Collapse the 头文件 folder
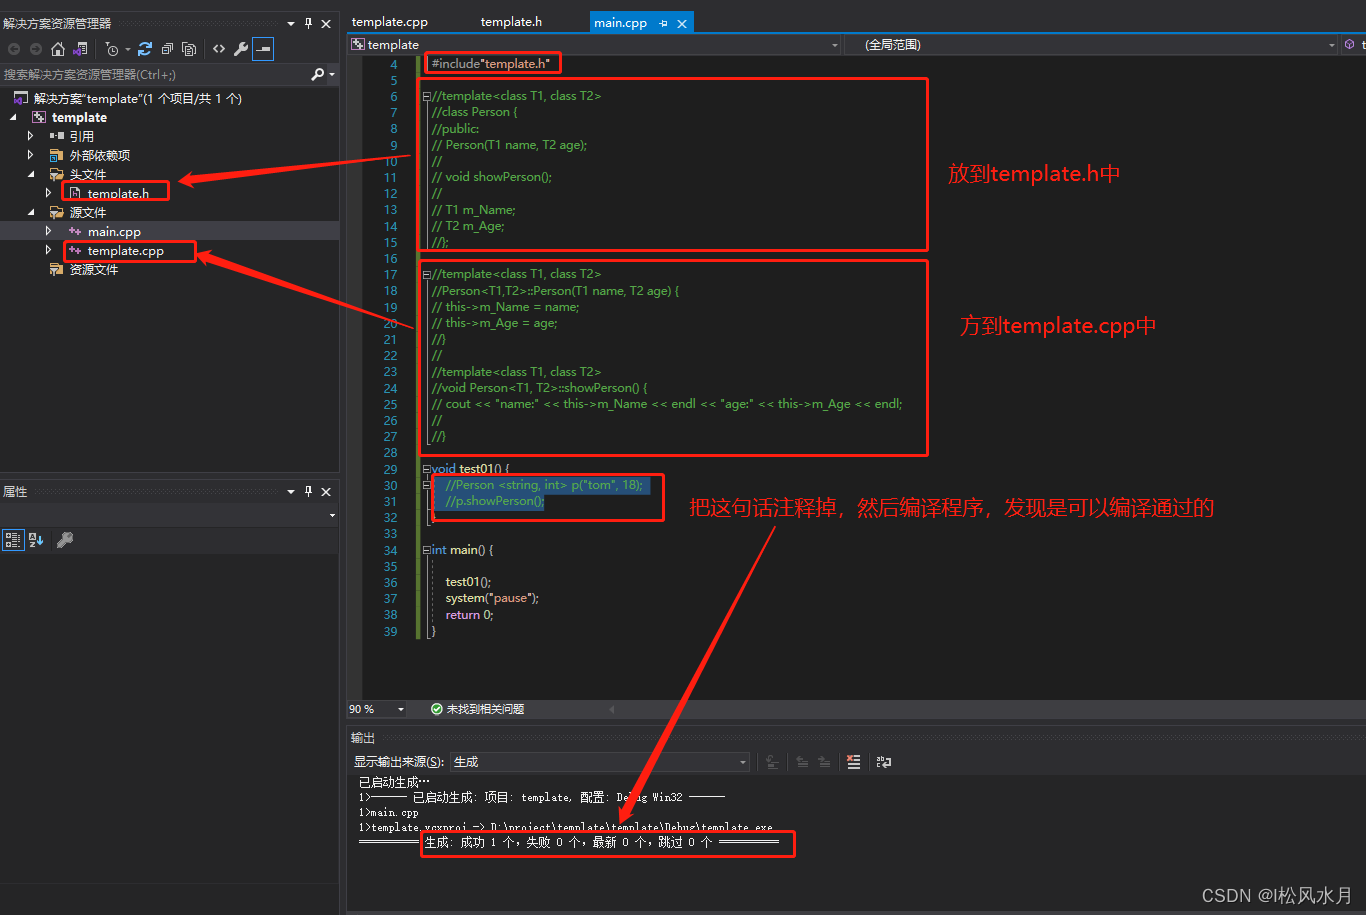 coord(31,174)
